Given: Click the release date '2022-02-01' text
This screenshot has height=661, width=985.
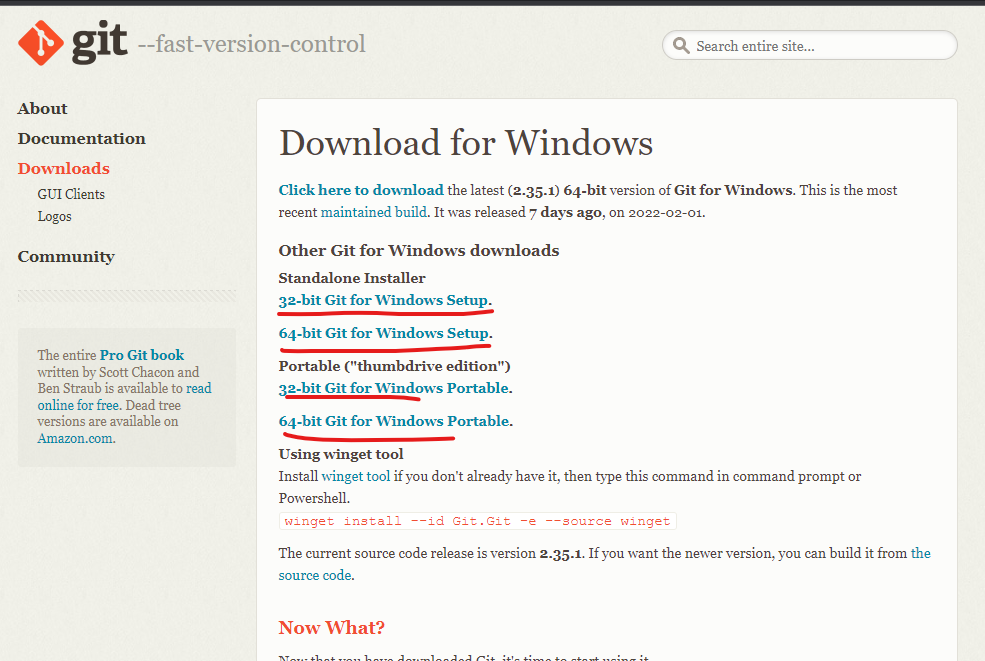Looking at the screenshot, I should point(665,213).
